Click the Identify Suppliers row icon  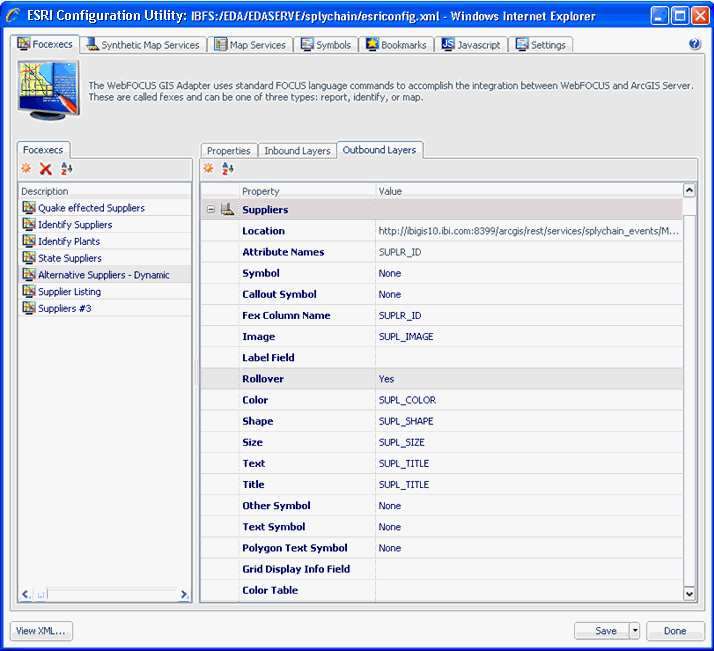coord(29,224)
